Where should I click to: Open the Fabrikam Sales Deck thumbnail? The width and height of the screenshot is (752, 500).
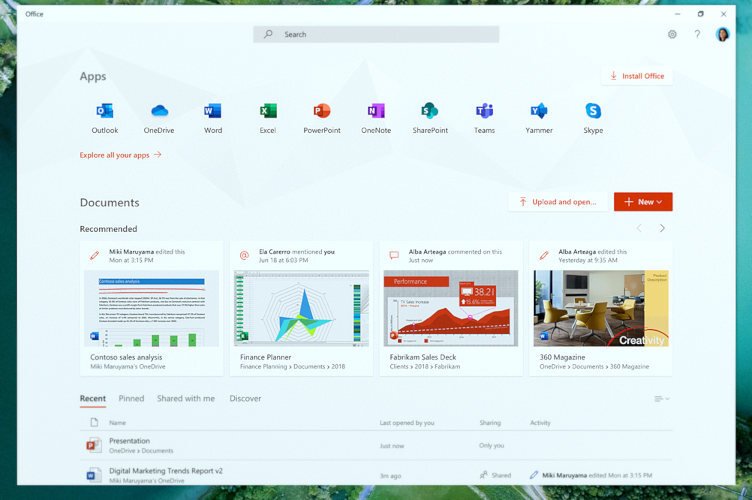tap(451, 308)
